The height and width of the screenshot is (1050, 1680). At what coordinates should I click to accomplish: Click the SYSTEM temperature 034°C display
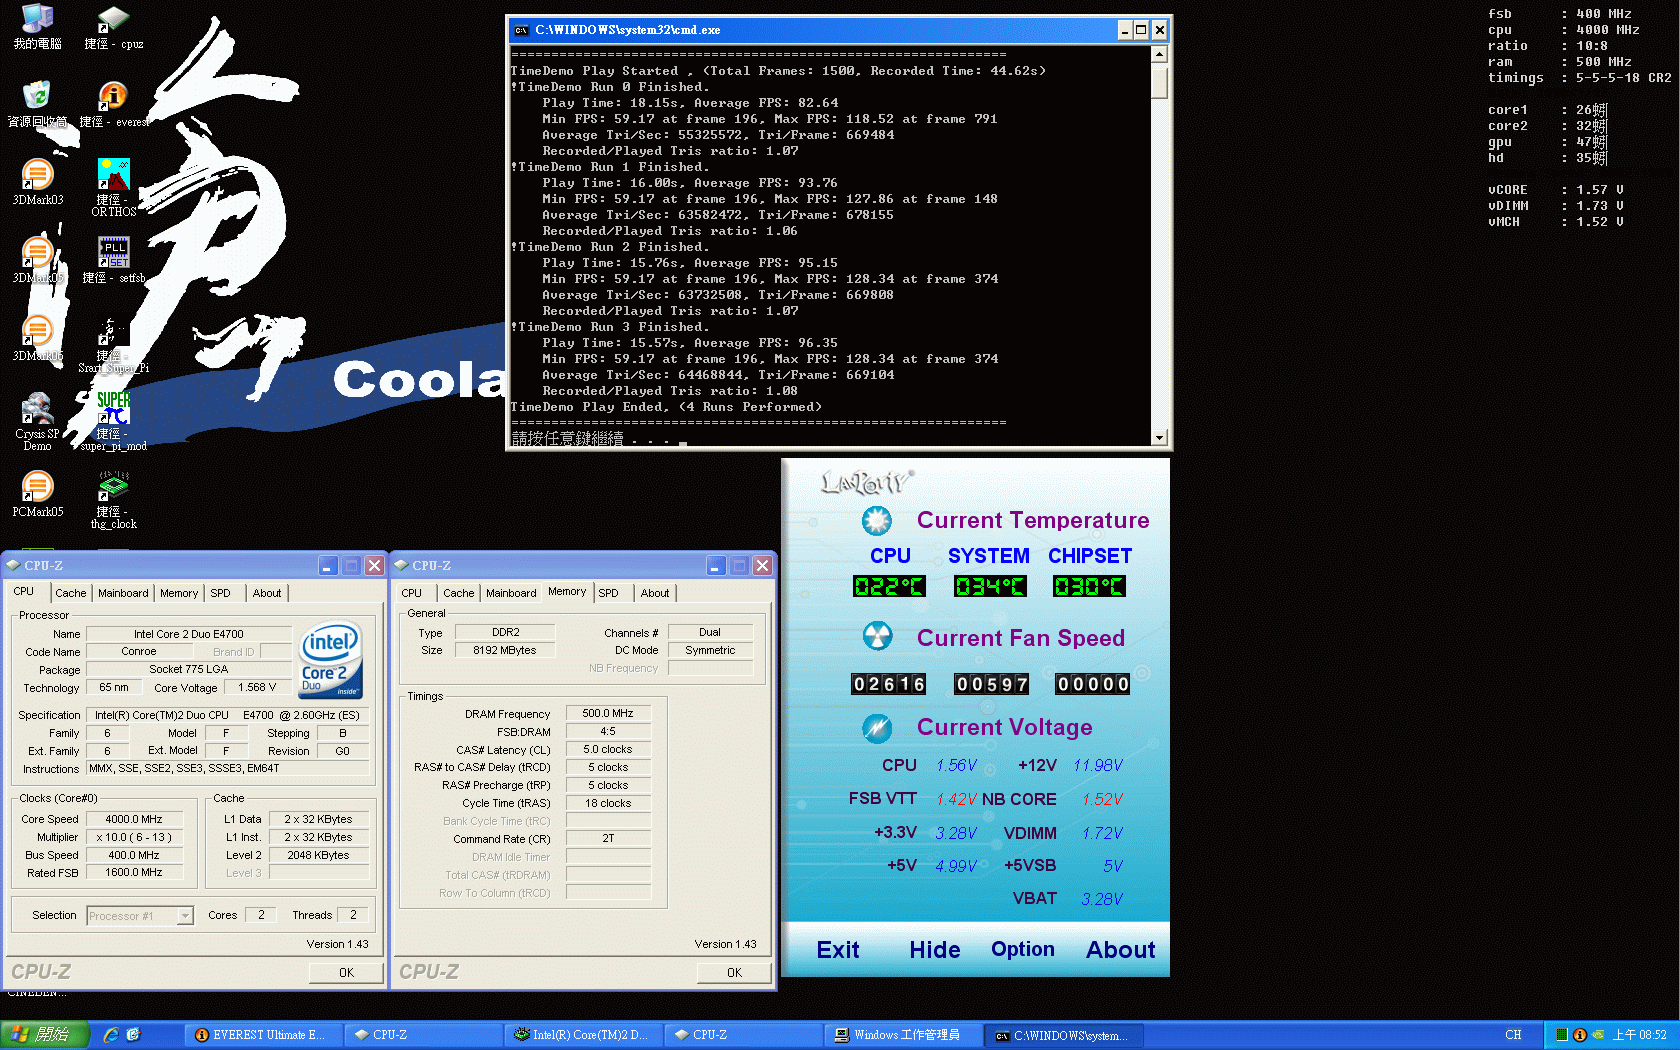(x=990, y=586)
